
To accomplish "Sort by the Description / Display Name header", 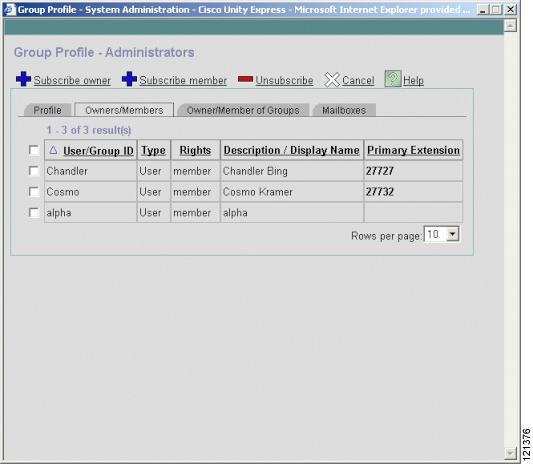I will click(x=292, y=150).
